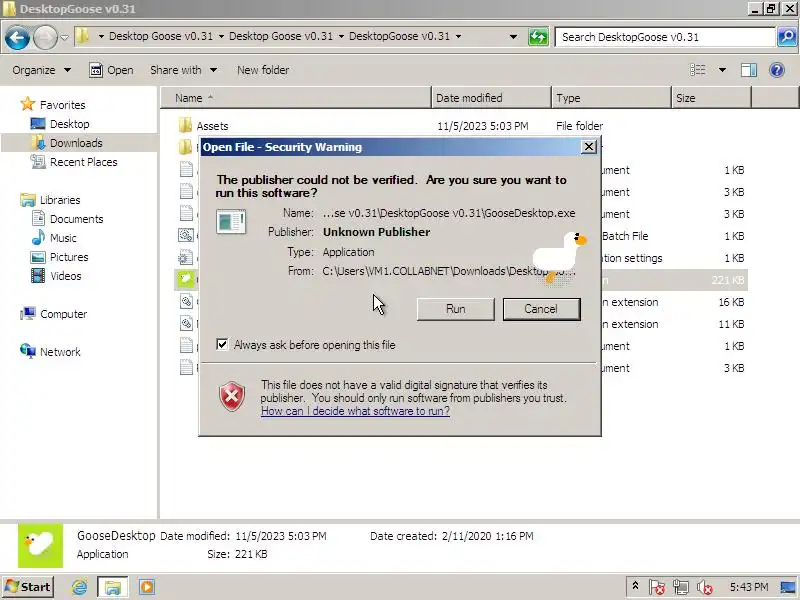The image size is (800, 600).
Task: Sort by the Type column header
Action: (x=611, y=97)
